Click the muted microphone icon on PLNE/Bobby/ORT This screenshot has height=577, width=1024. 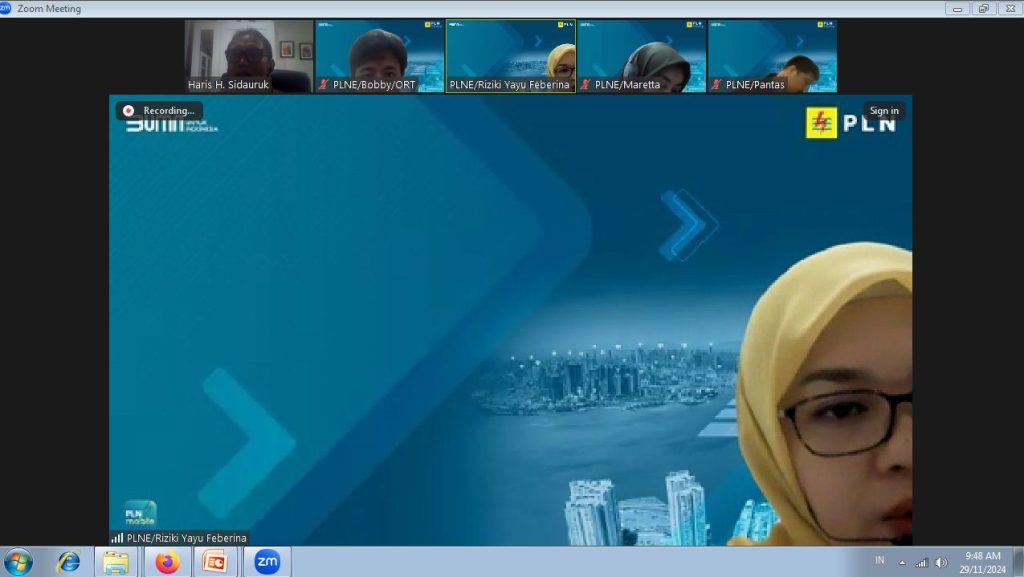323,85
